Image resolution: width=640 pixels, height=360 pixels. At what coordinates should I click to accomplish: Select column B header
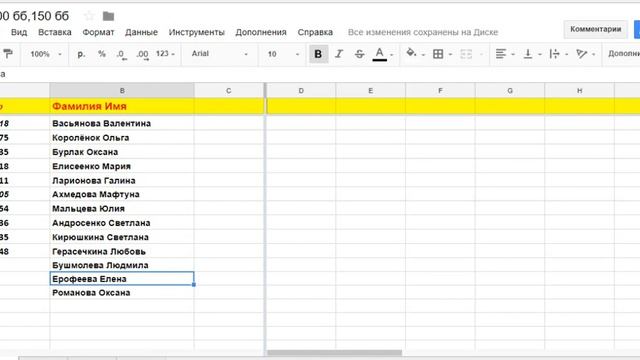(122, 91)
